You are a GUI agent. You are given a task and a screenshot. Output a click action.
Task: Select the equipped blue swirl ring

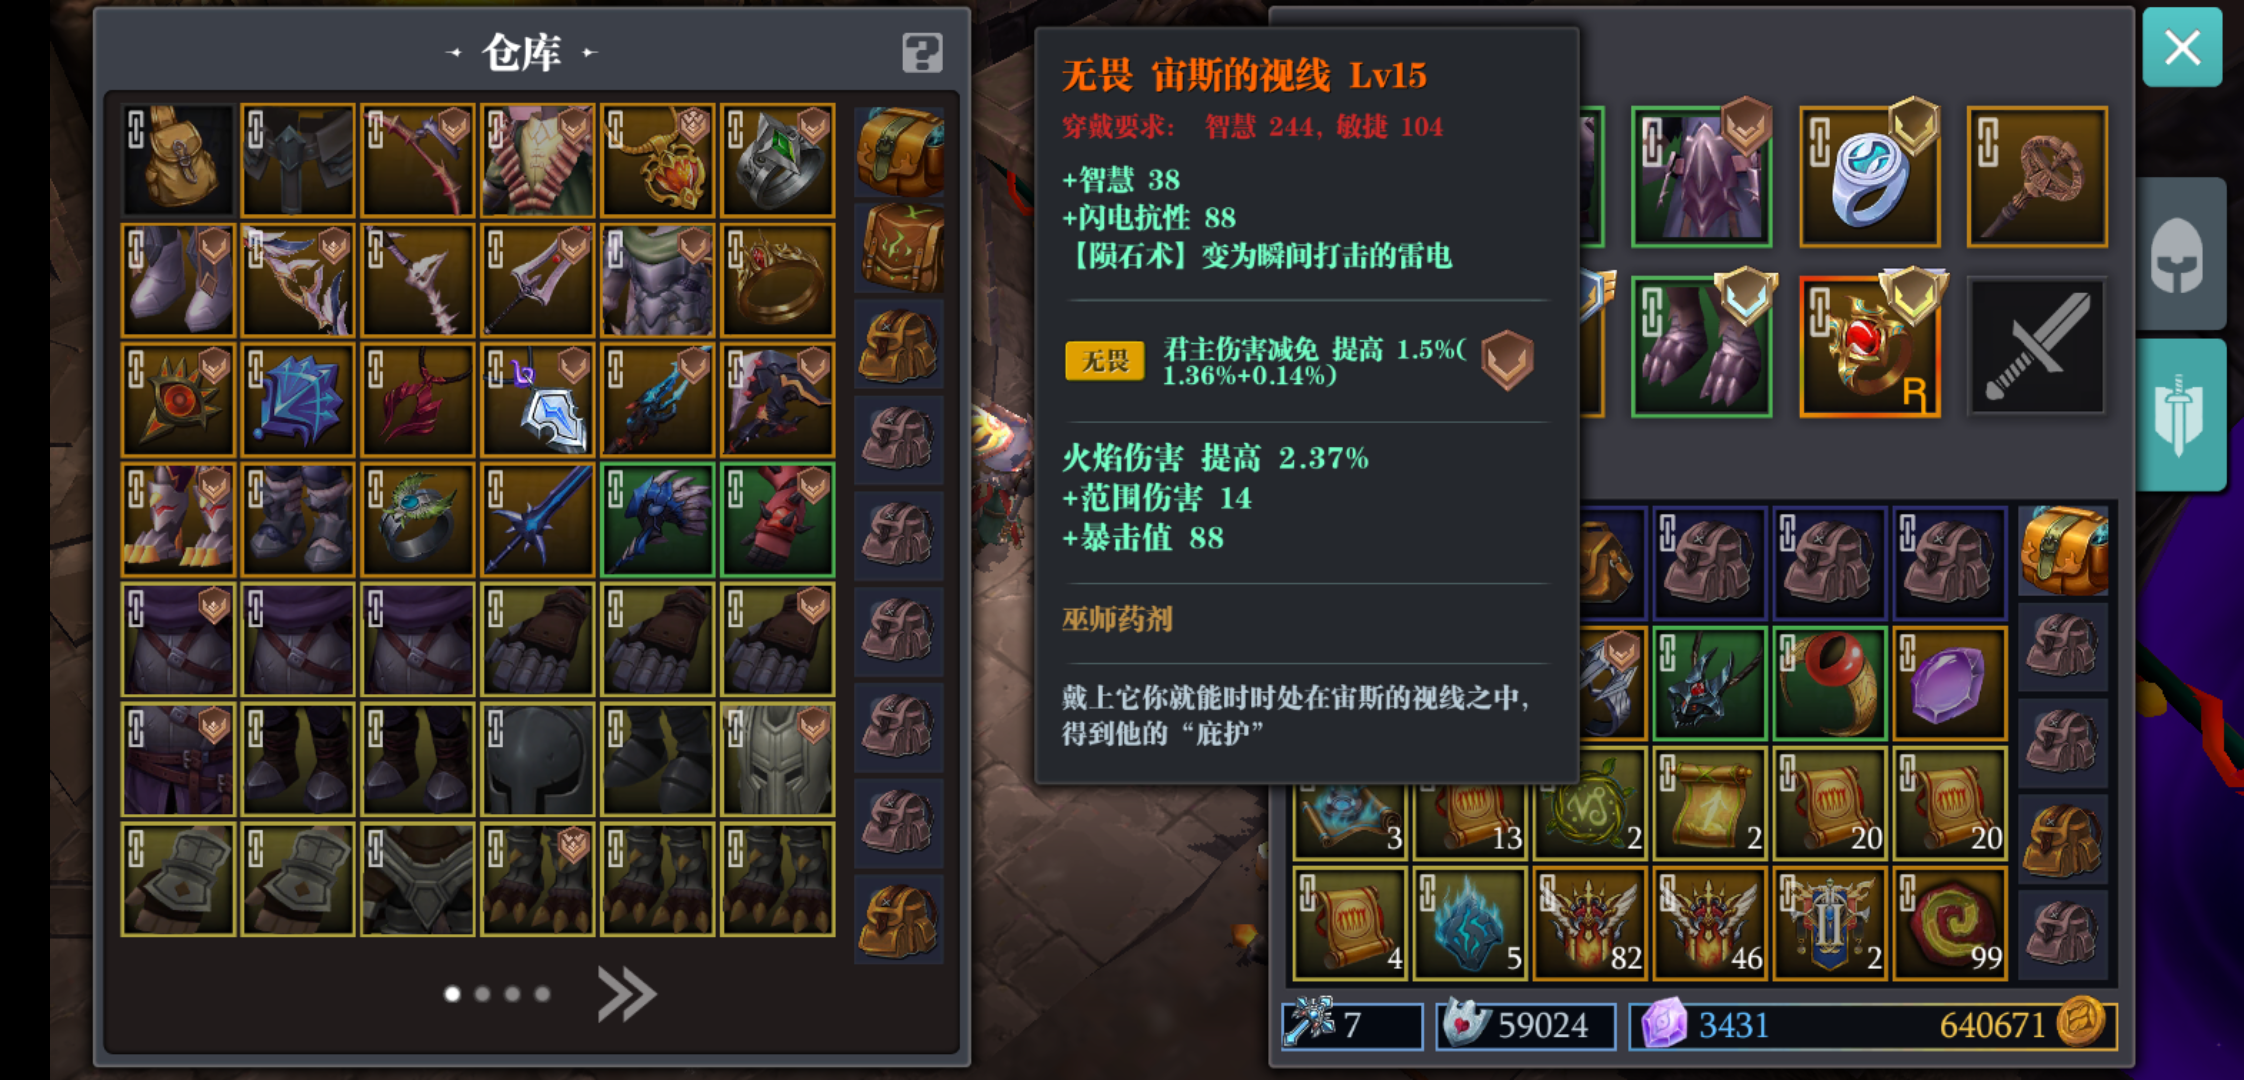(1870, 177)
